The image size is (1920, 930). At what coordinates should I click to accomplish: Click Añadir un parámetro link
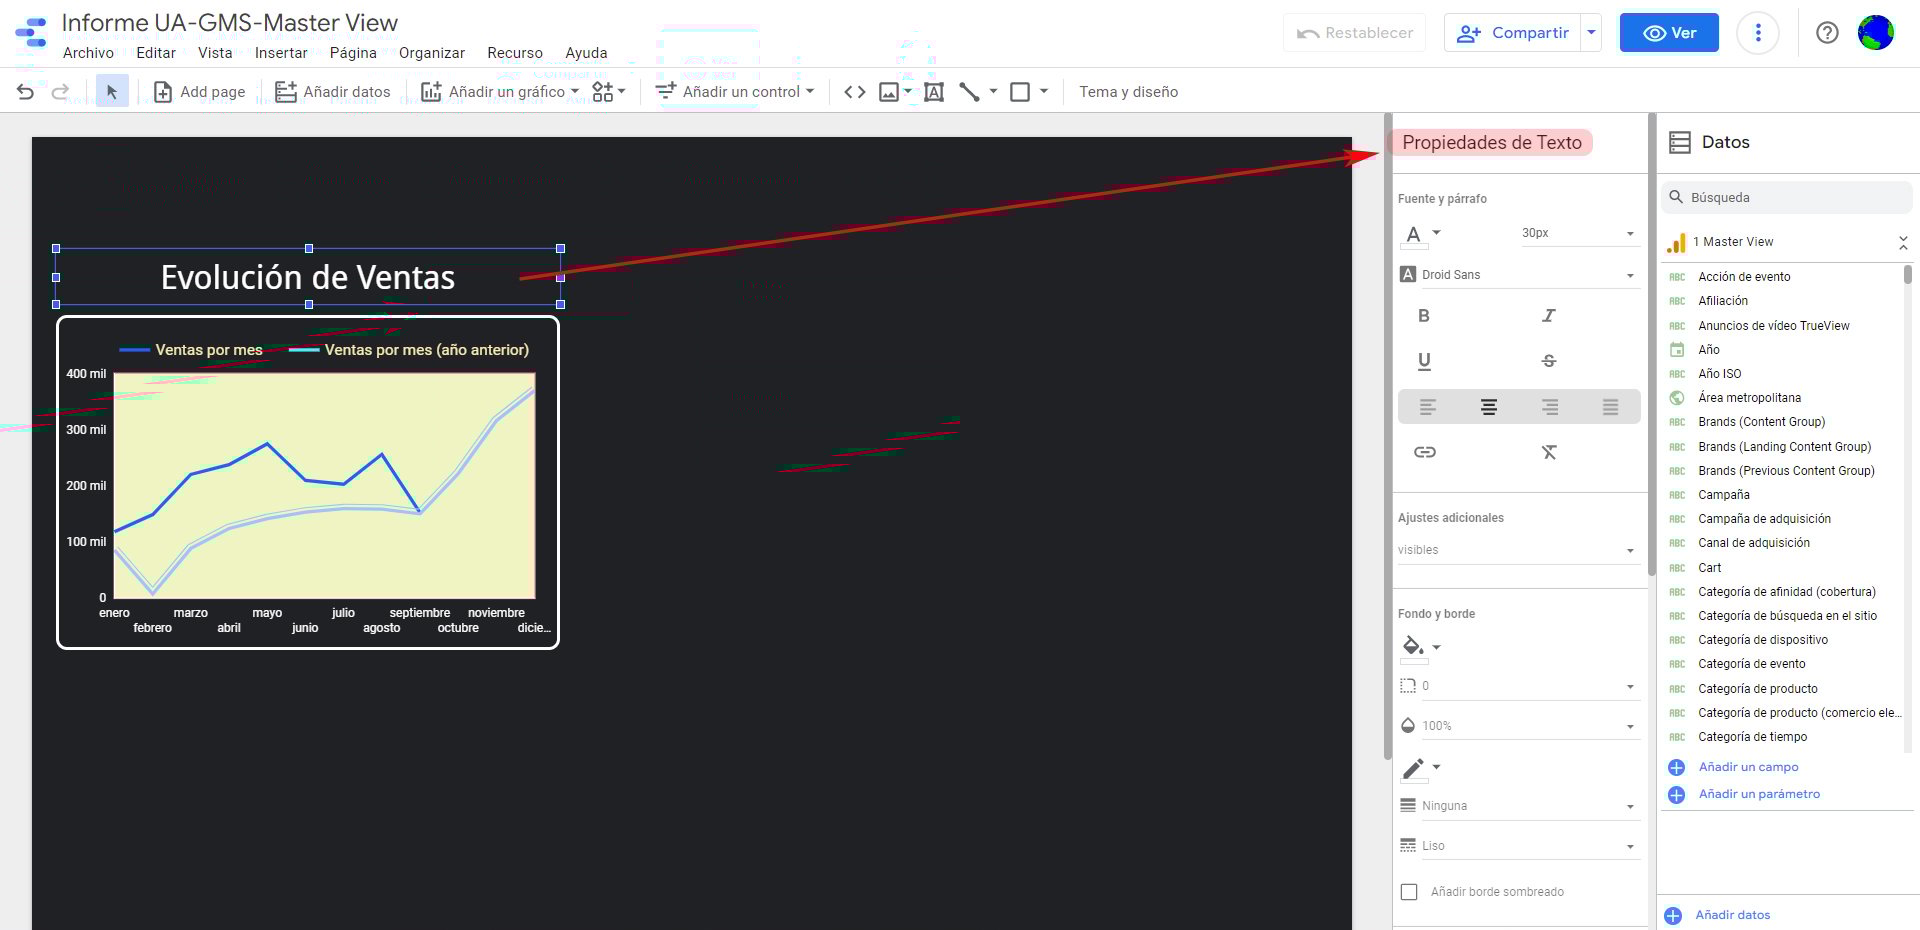(x=1759, y=794)
